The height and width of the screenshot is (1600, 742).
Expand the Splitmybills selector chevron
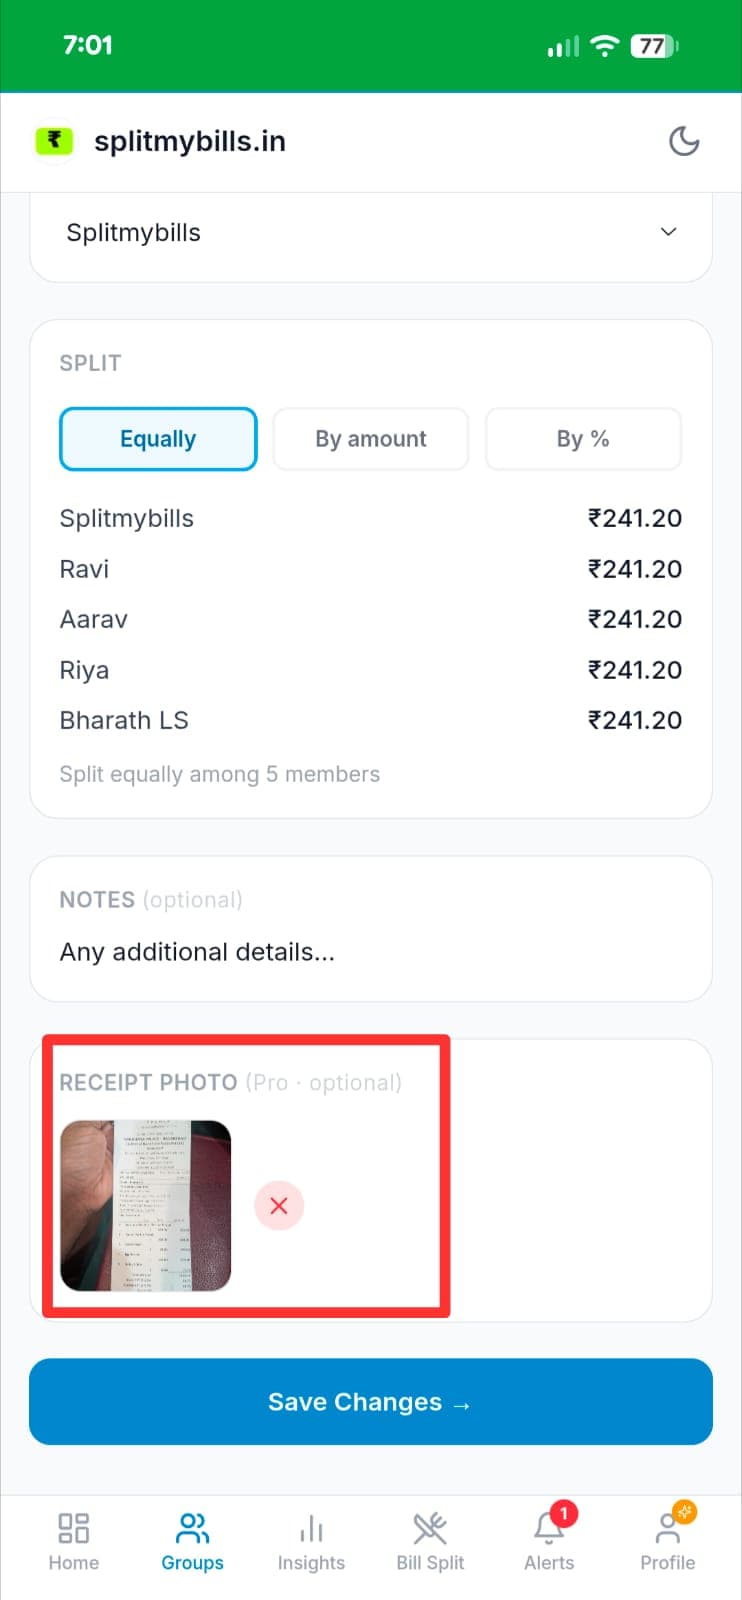pos(667,232)
